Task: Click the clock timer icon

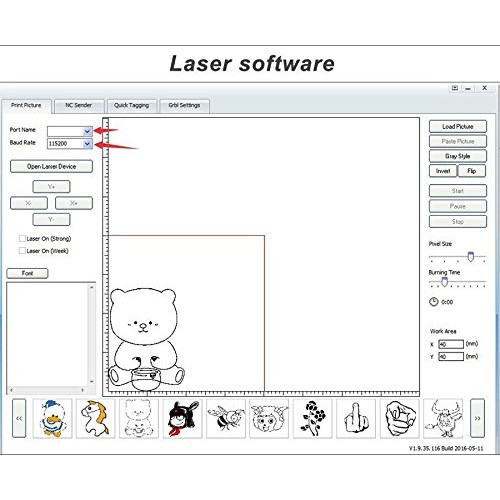Action: (433, 302)
